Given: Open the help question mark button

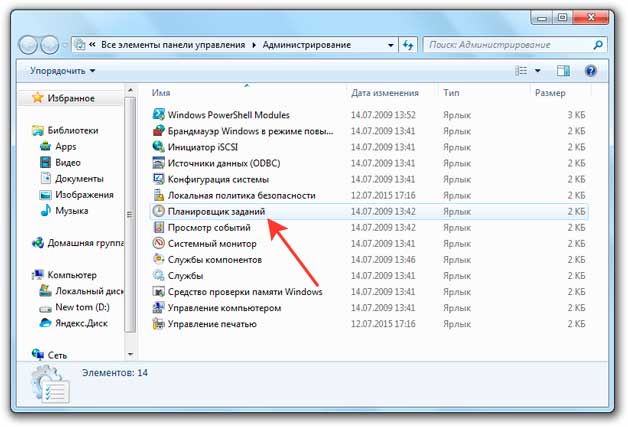Looking at the screenshot, I should click(591, 71).
